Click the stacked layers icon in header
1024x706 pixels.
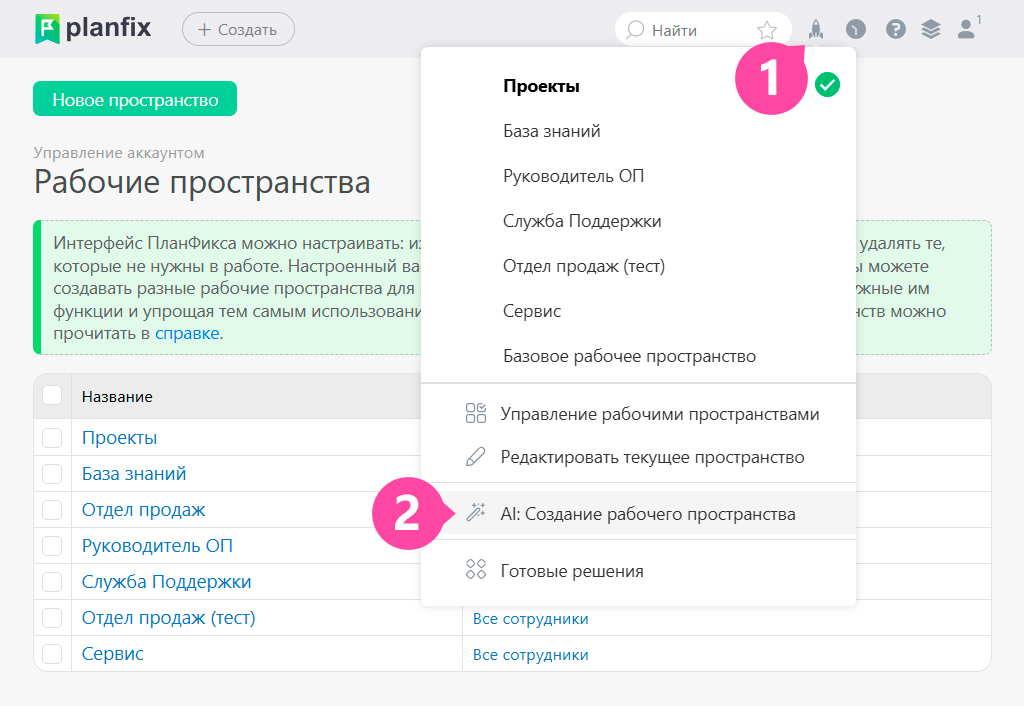pyautogui.click(x=931, y=29)
